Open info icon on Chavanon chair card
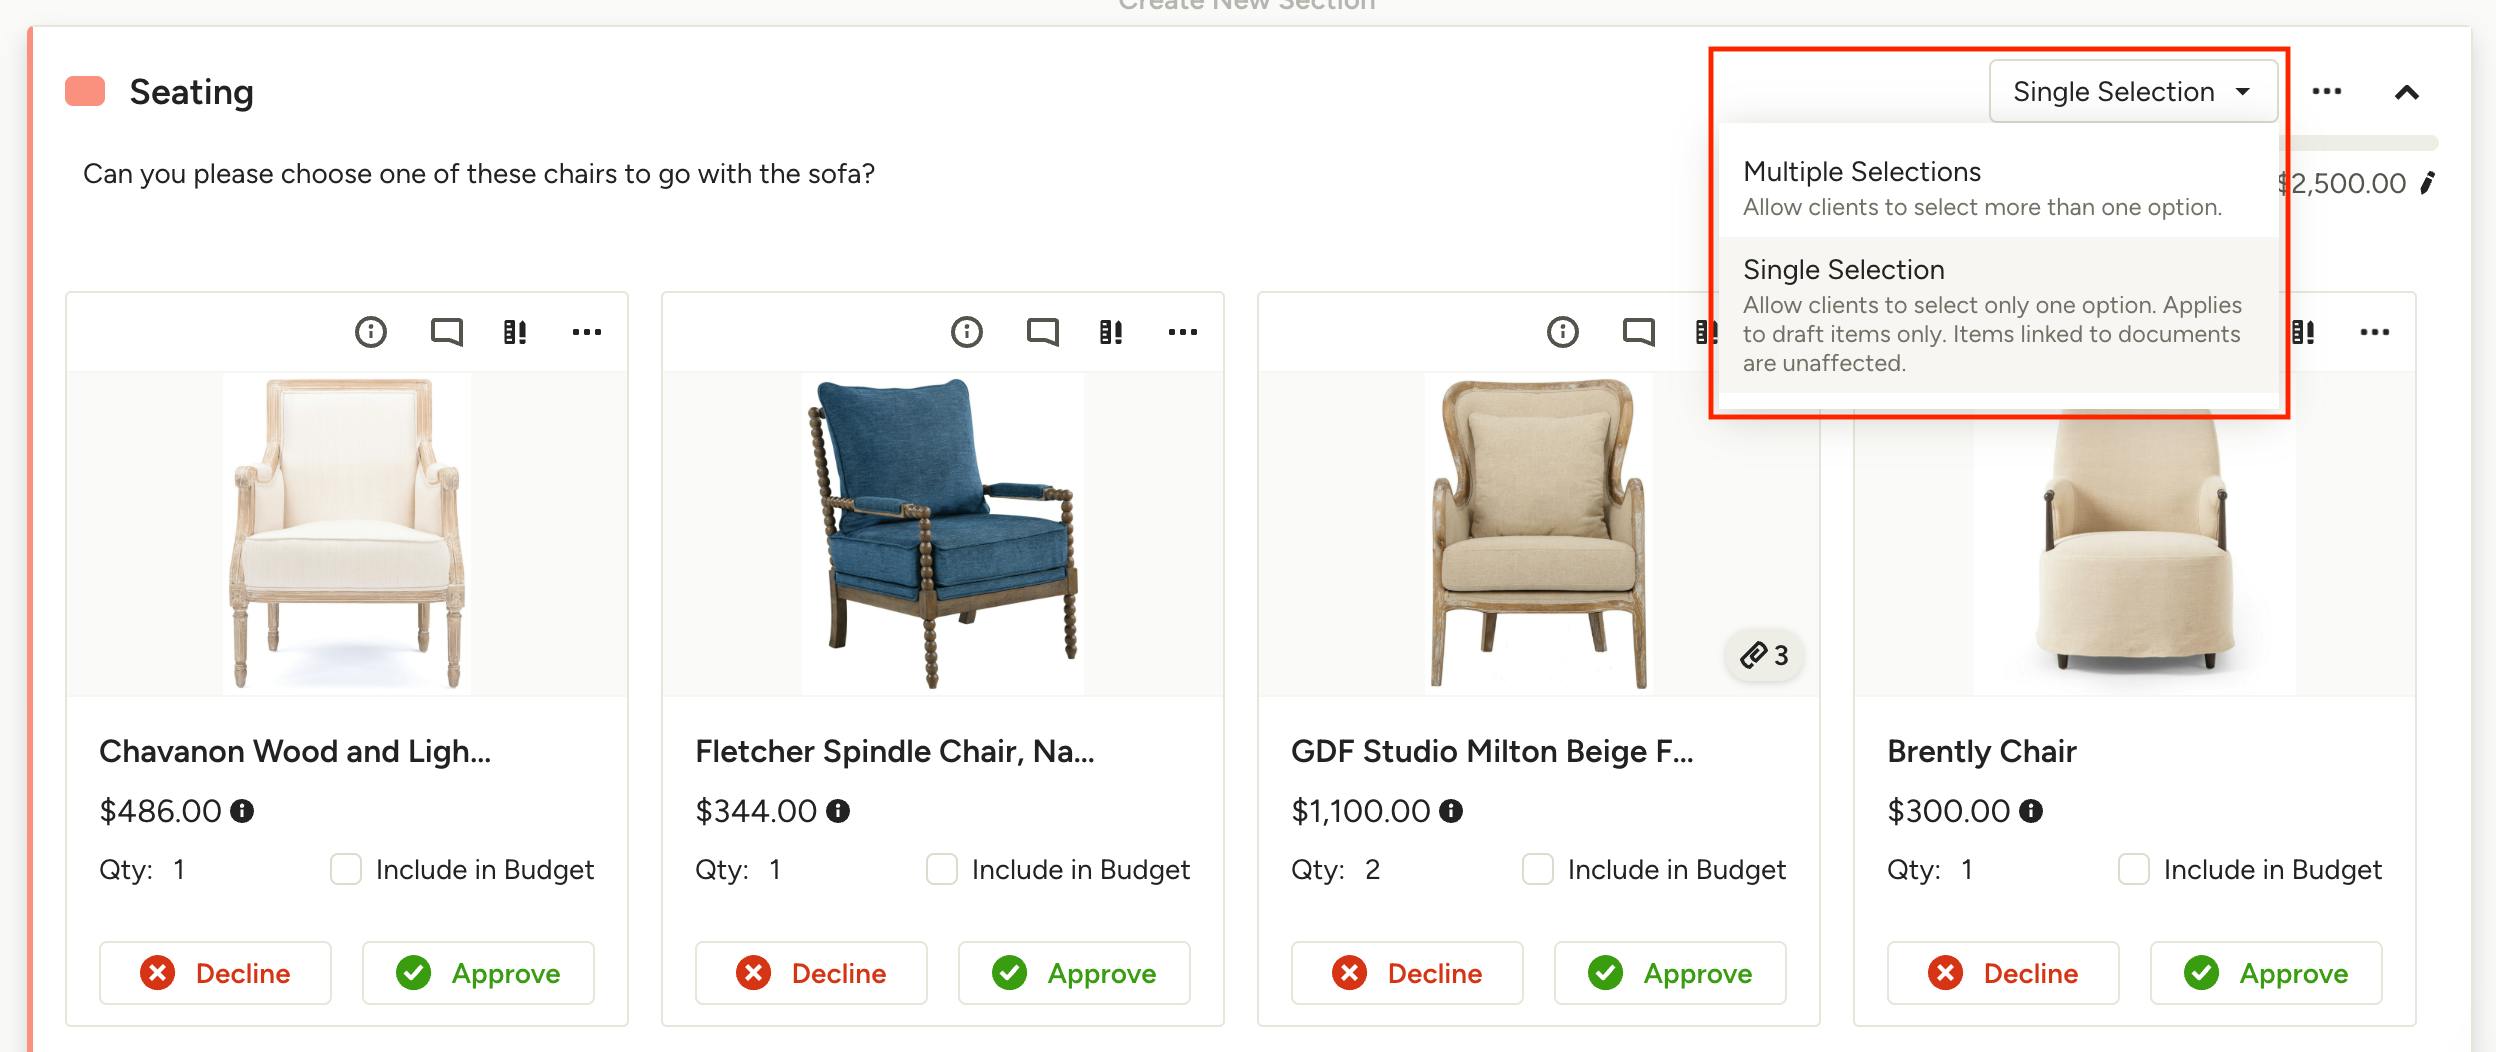 (x=371, y=332)
